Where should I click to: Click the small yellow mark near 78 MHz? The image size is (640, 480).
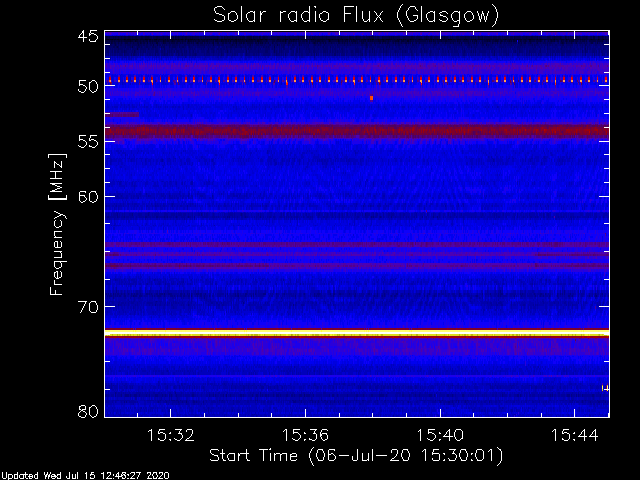(605, 388)
